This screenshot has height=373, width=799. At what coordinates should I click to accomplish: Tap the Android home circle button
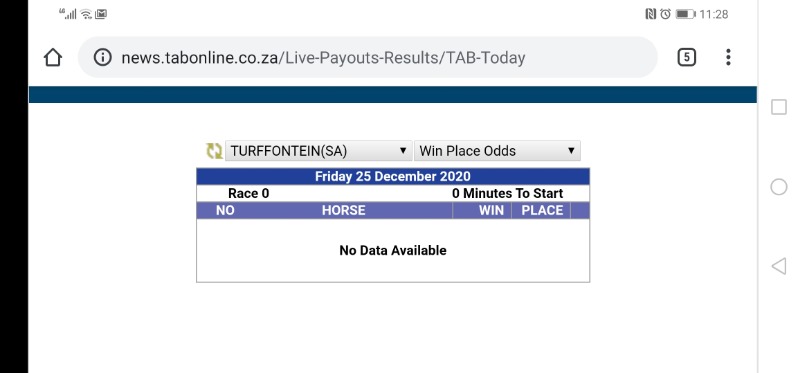pos(779,187)
